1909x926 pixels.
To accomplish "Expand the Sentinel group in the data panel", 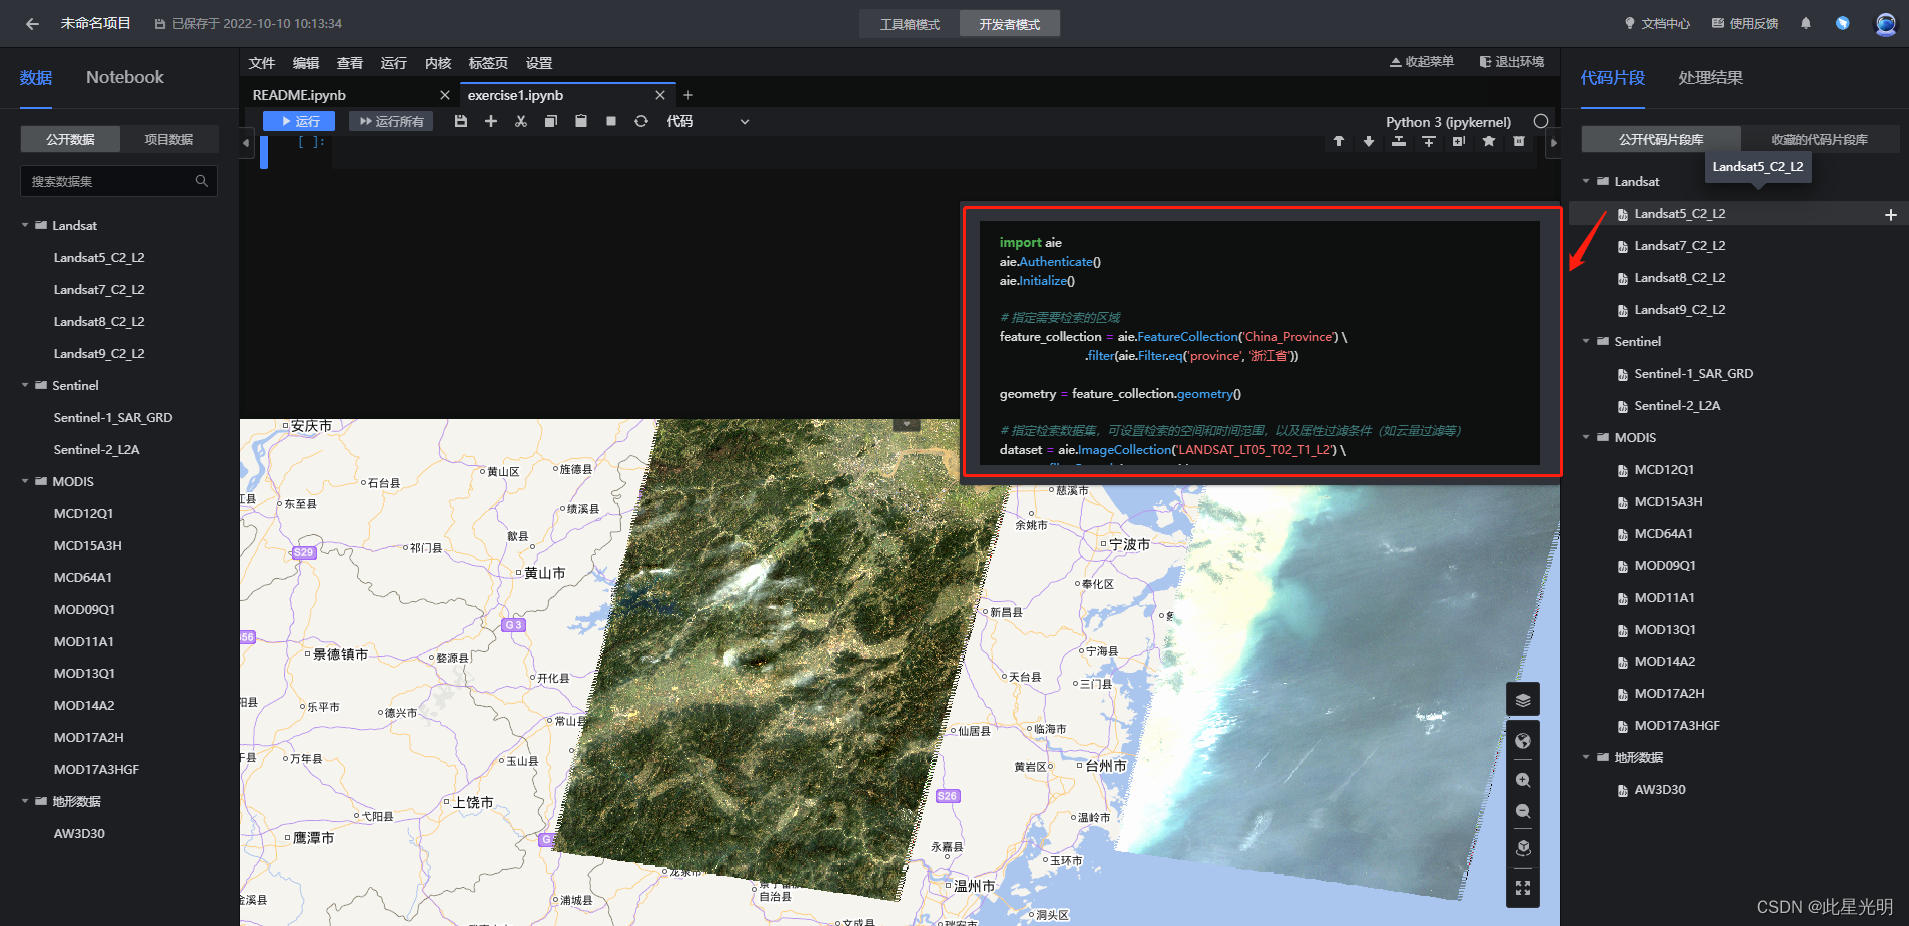I will click(24, 385).
